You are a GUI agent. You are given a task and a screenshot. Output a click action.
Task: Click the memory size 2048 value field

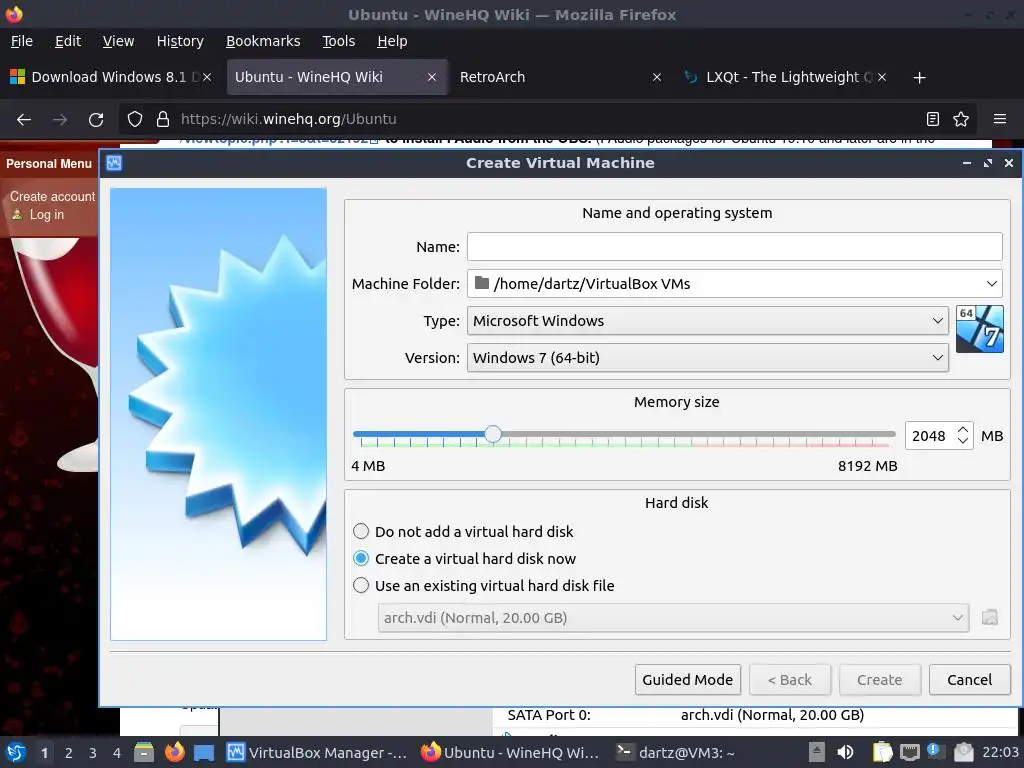[929, 436]
